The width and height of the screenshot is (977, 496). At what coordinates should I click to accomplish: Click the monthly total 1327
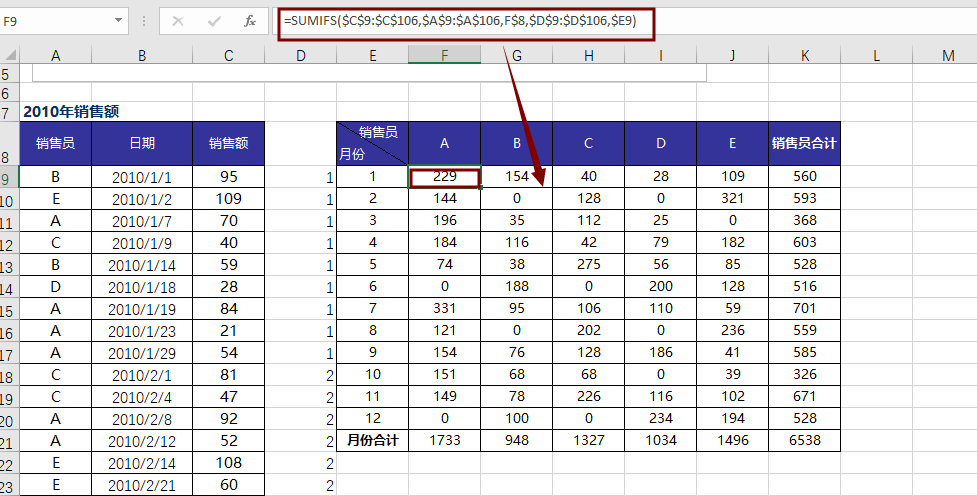589,441
